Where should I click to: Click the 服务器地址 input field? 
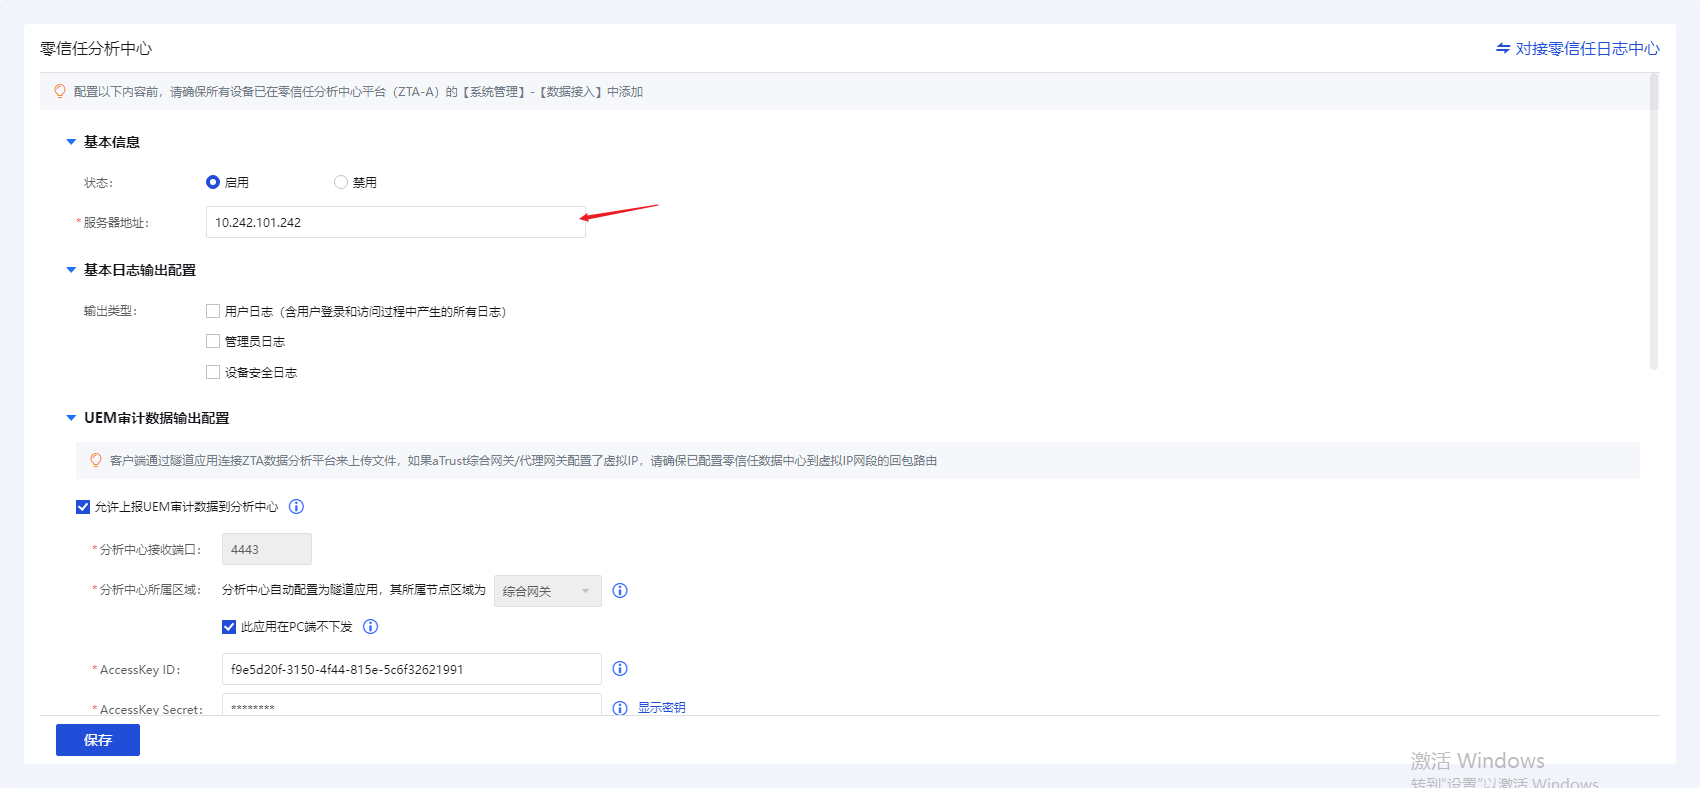pyautogui.click(x=395, y=222)
